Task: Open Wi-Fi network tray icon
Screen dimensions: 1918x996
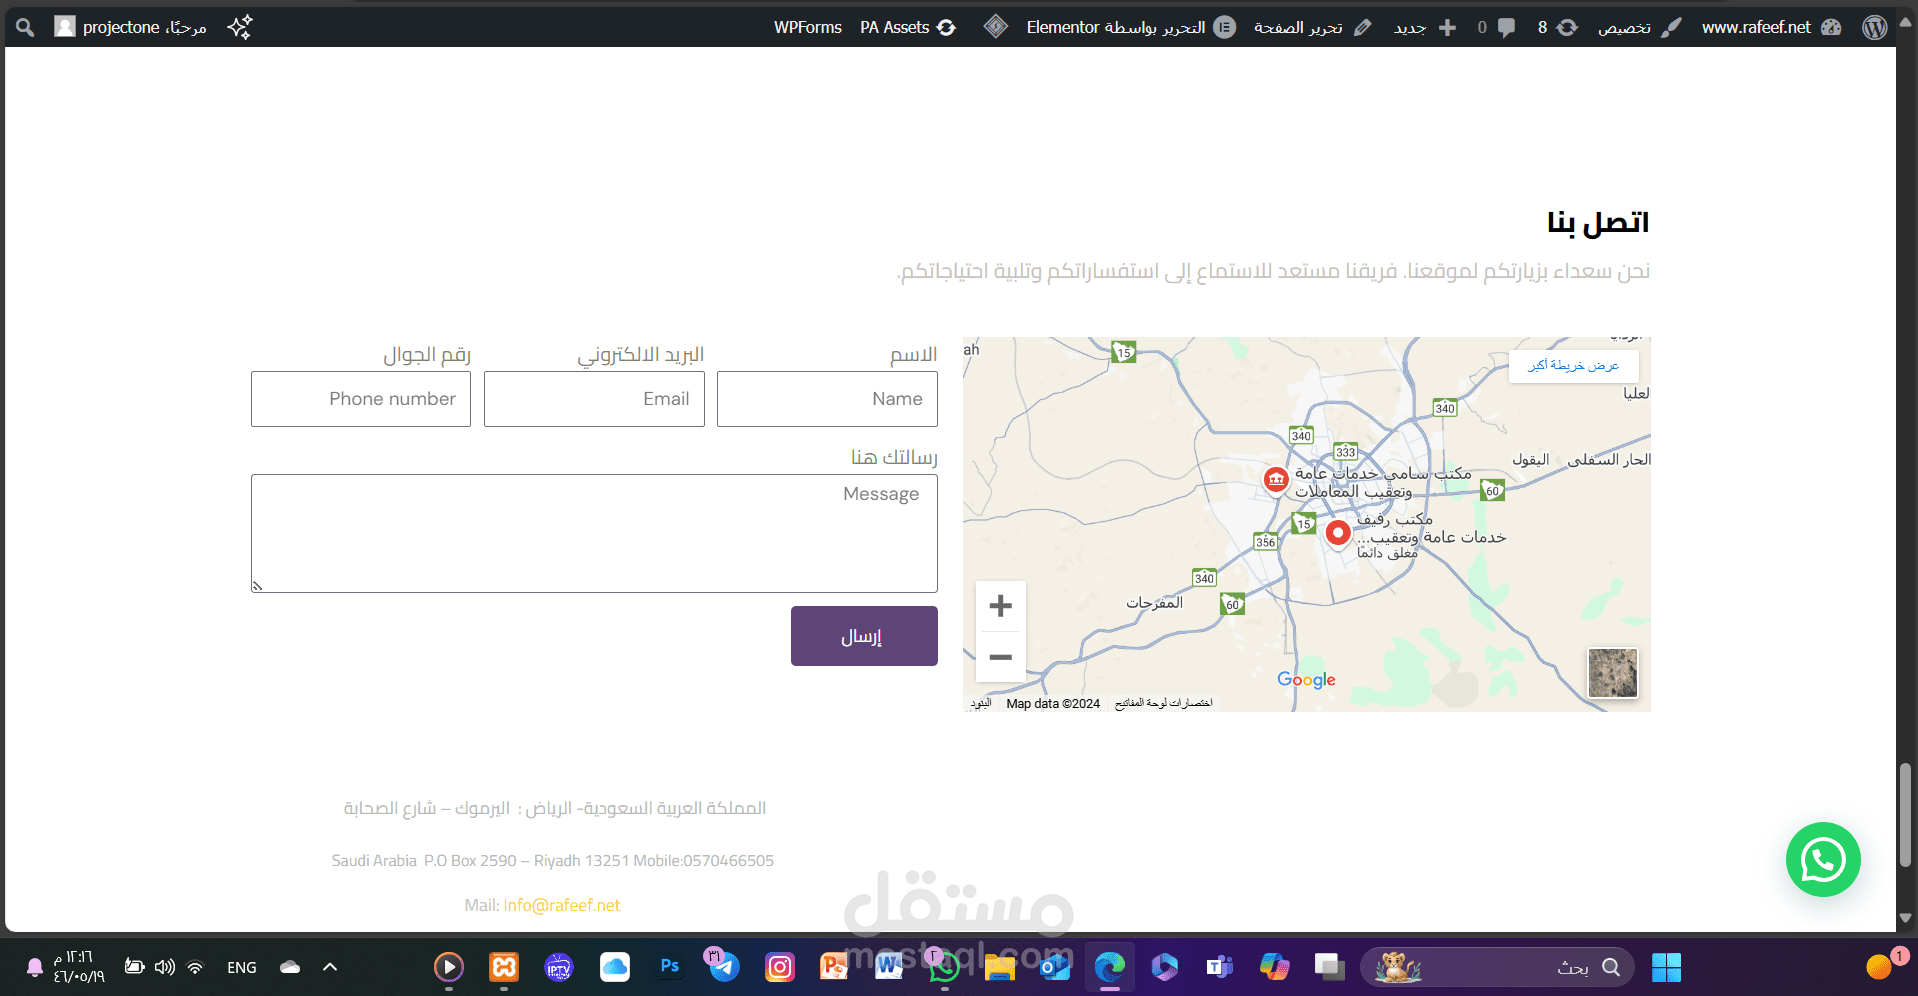Action: [x=196, y=967]
